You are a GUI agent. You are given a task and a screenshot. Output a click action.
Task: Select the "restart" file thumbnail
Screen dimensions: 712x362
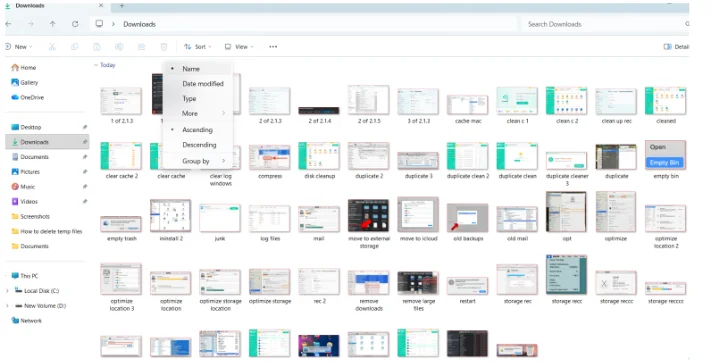pos(467,286)
